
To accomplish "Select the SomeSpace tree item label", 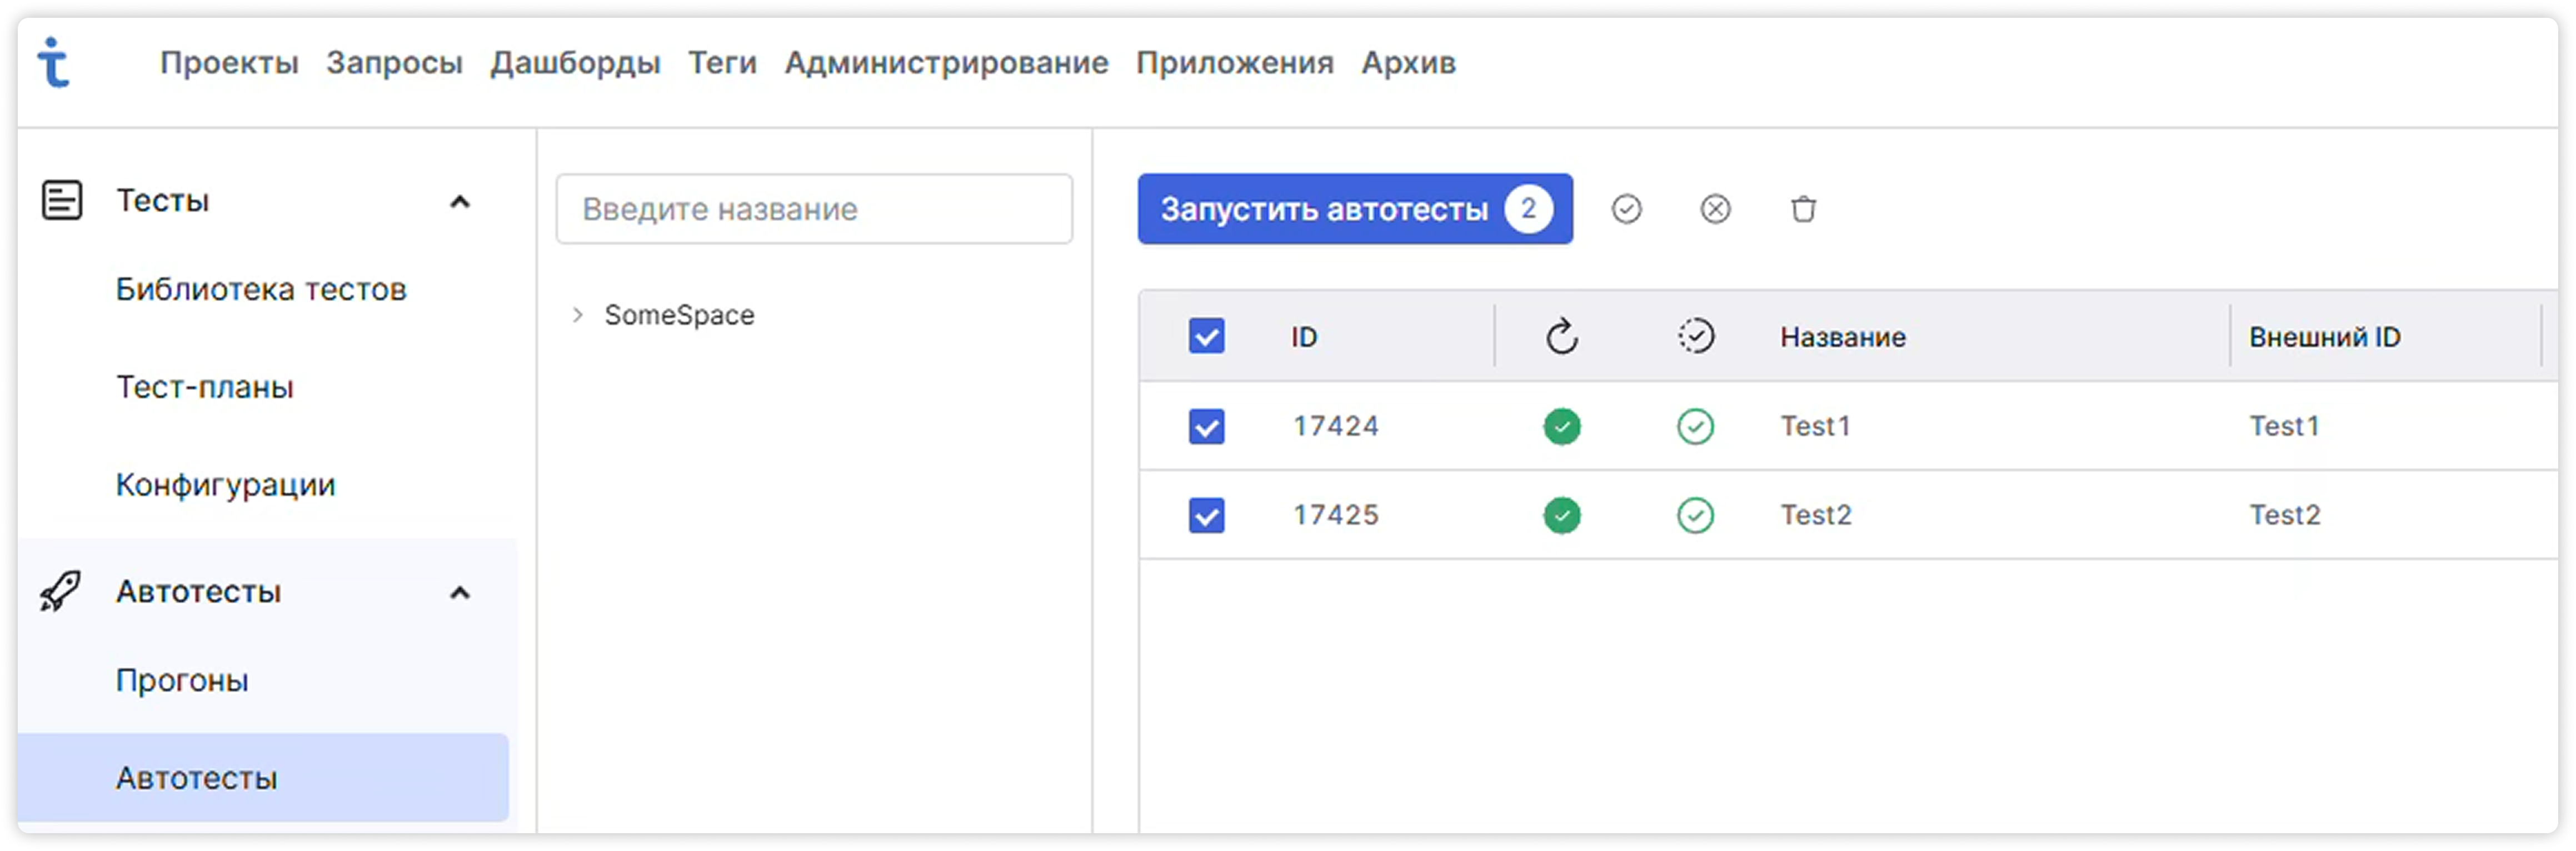I will (x=679, y=315).
